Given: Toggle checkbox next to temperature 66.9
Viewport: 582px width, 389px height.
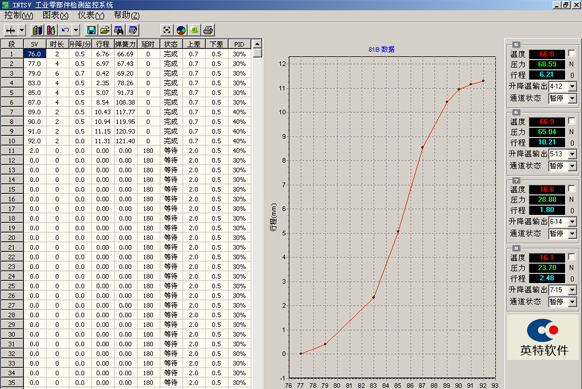Looking at the screenshot, I should (572, 121).
